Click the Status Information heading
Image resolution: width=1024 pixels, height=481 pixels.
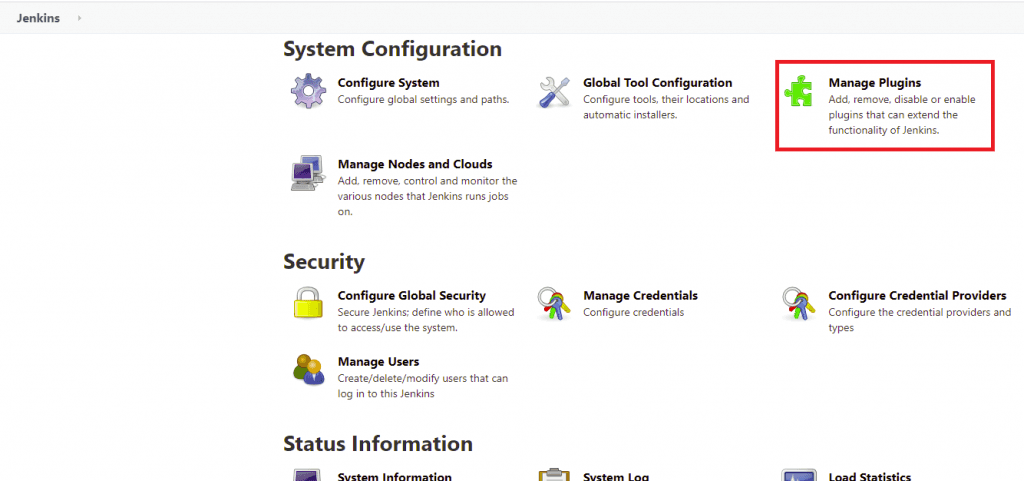point(378,444)
